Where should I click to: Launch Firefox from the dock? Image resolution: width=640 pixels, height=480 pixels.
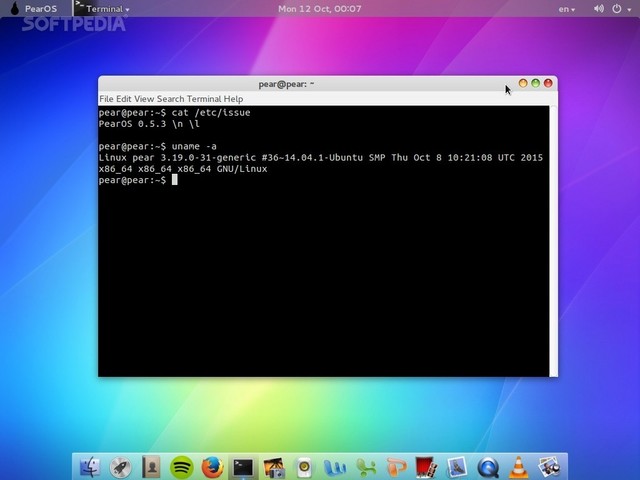coord(211,466)
